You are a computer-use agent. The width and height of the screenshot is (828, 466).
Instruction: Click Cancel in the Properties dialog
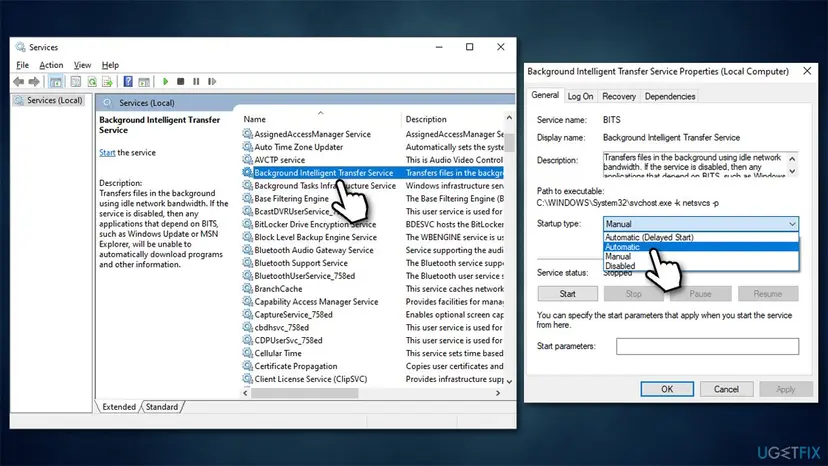[x=726, y=389]
